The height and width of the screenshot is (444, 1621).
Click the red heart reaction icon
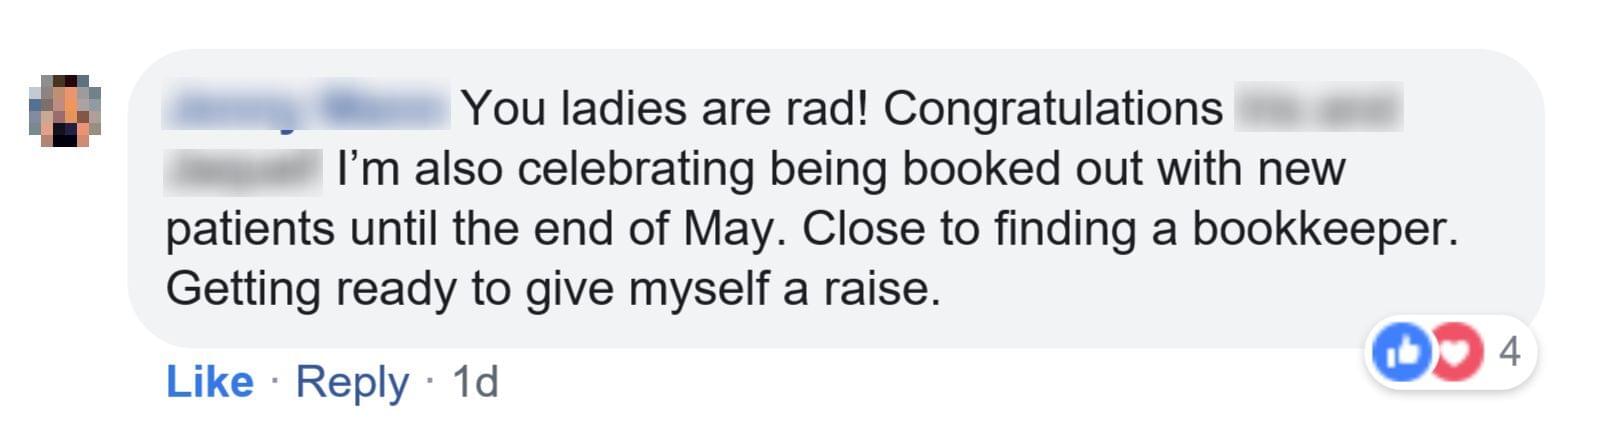(x=1456, y=351)
